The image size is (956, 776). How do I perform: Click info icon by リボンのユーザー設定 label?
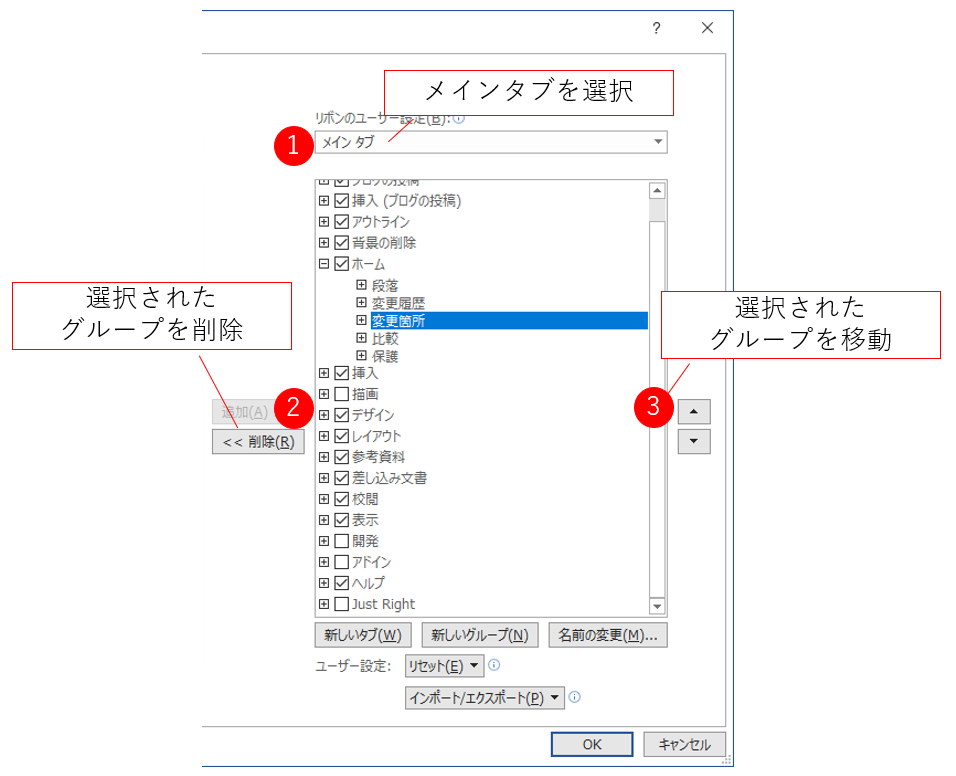[459, 118]
